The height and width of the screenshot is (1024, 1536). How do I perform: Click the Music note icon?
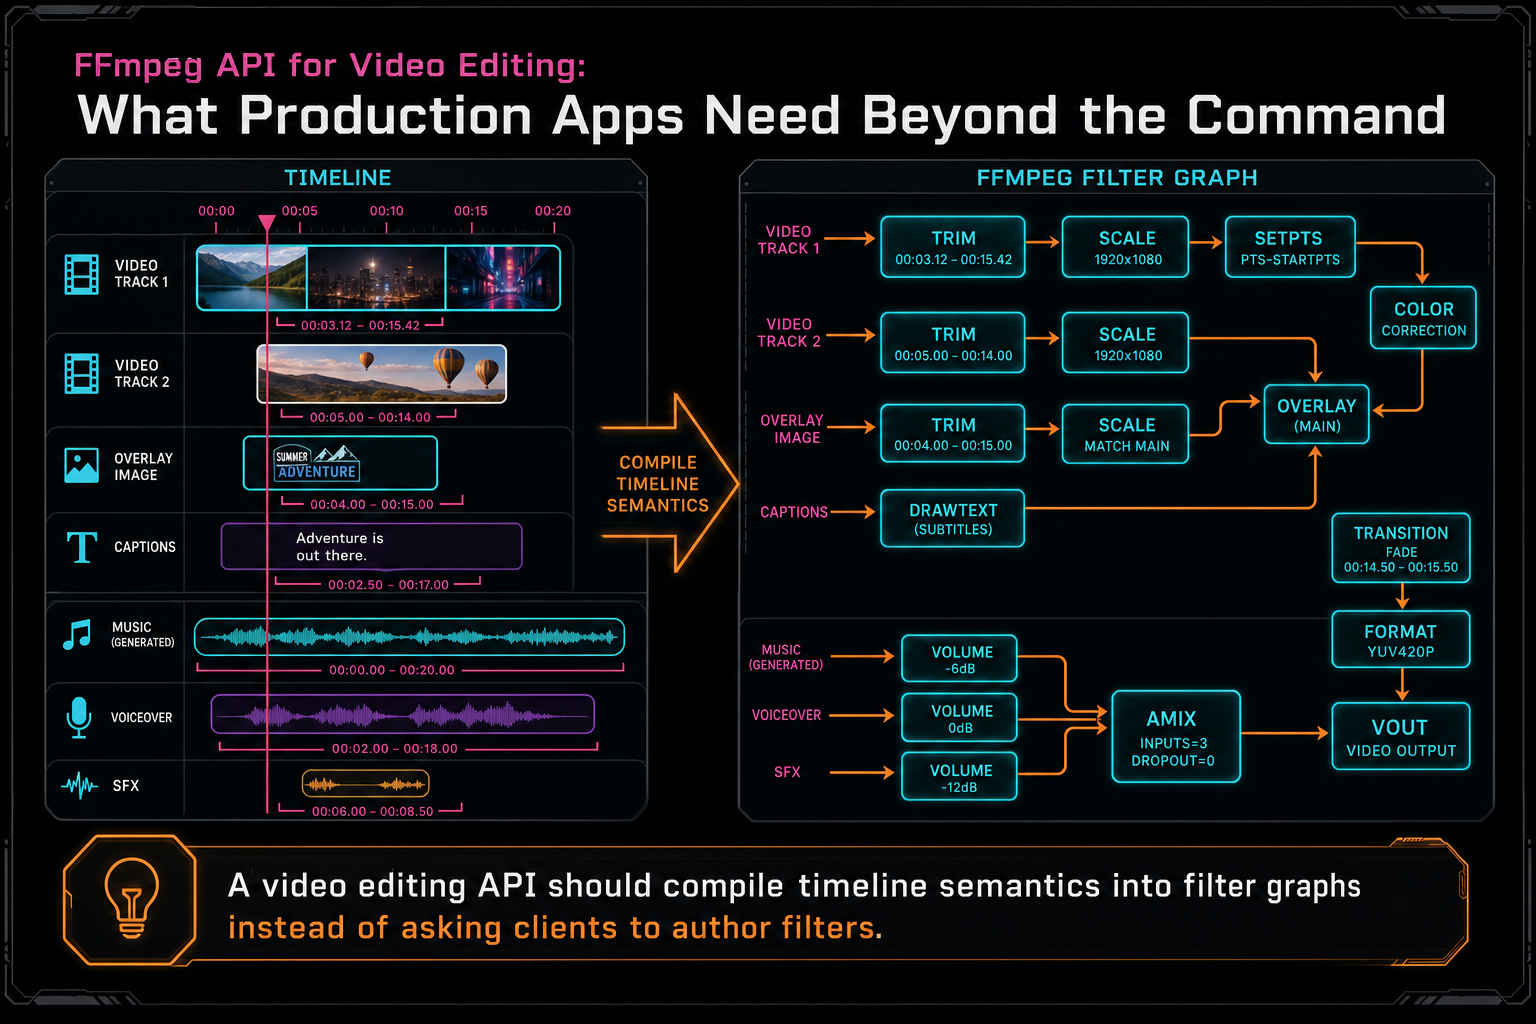(77, 634)
